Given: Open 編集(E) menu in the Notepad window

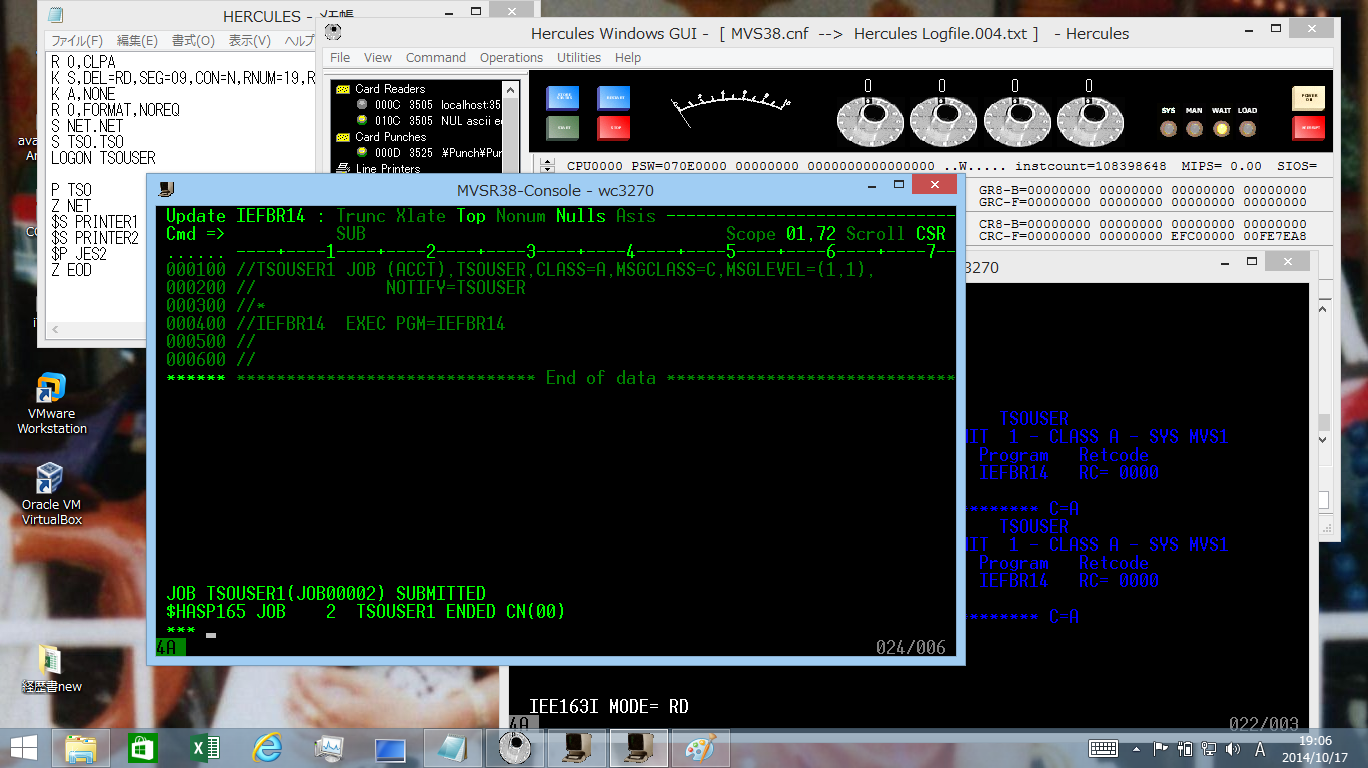Looking at the screenshot, I should (137, 41).
